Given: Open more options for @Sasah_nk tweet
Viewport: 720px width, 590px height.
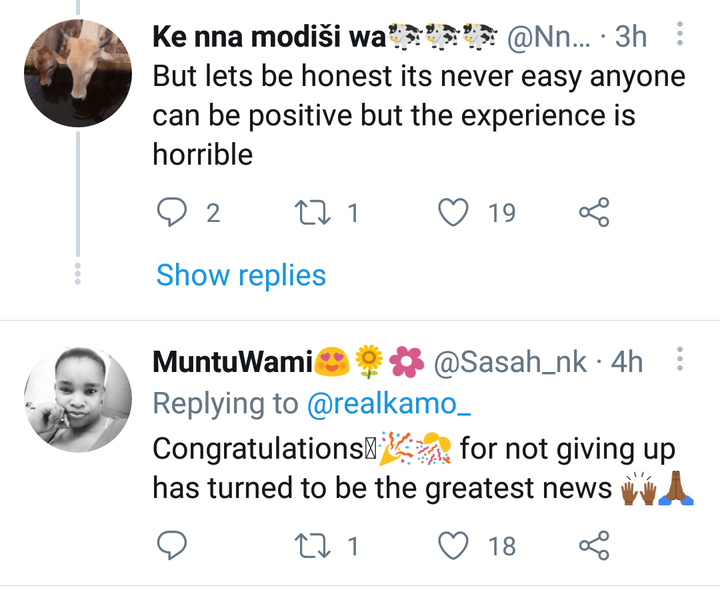Looking at the screenshot, I should tap(680, 359).
